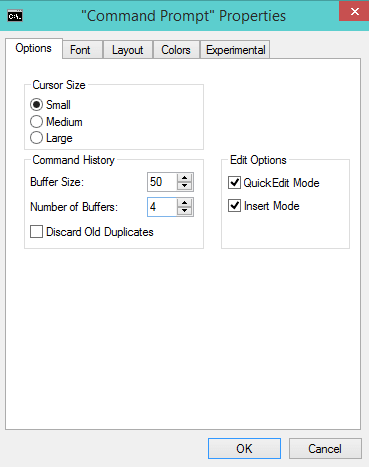Go to the Colors tab
The height and width of the screenshot is (467, 369).
tap(176, 50)
